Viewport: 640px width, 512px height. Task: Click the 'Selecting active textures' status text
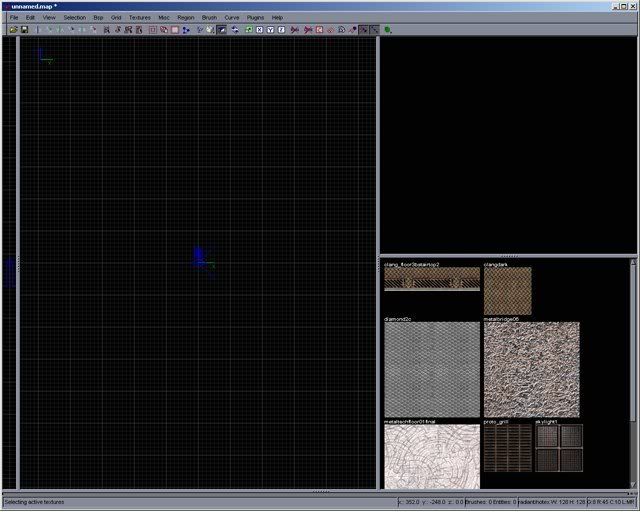click(x=34, y=502)
